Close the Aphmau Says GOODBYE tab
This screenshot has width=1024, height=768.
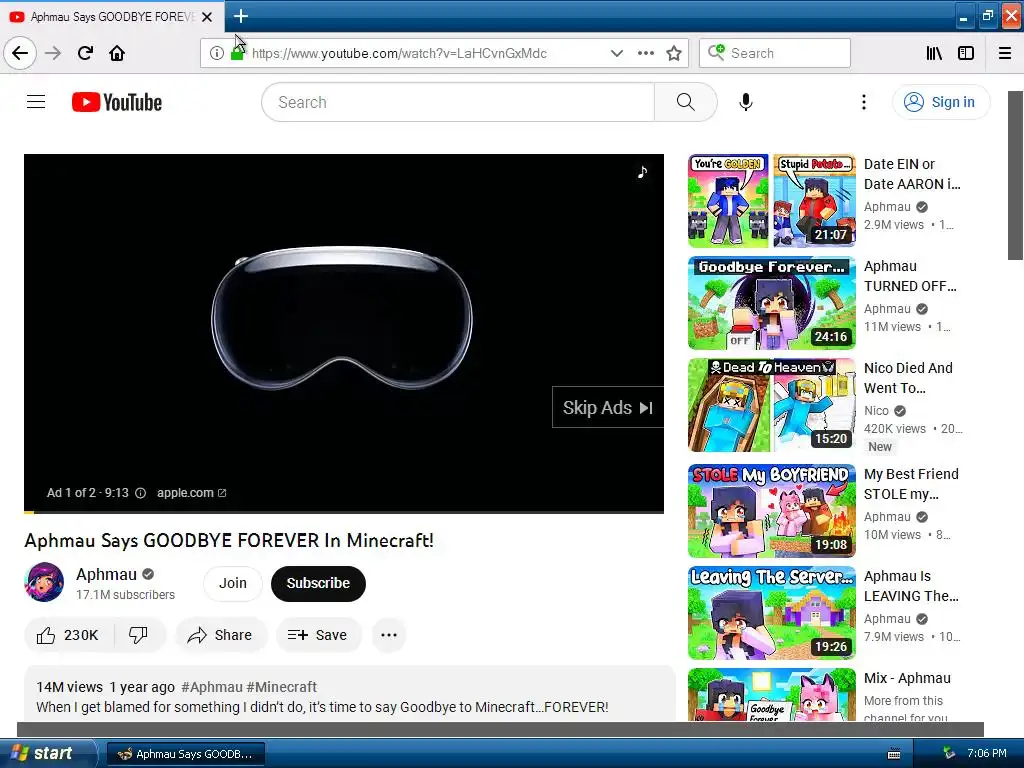click(207, 17)
